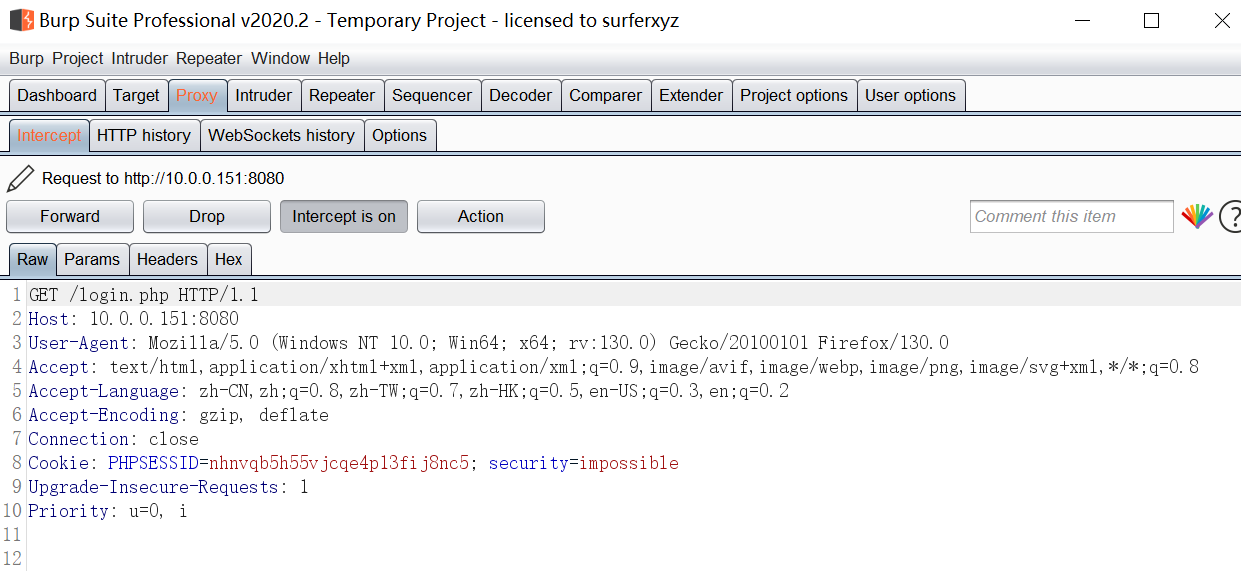Viewport: 1241px width, 571px height.
Task: Switch to the Params view tab
Action: (x=92, y=259)
